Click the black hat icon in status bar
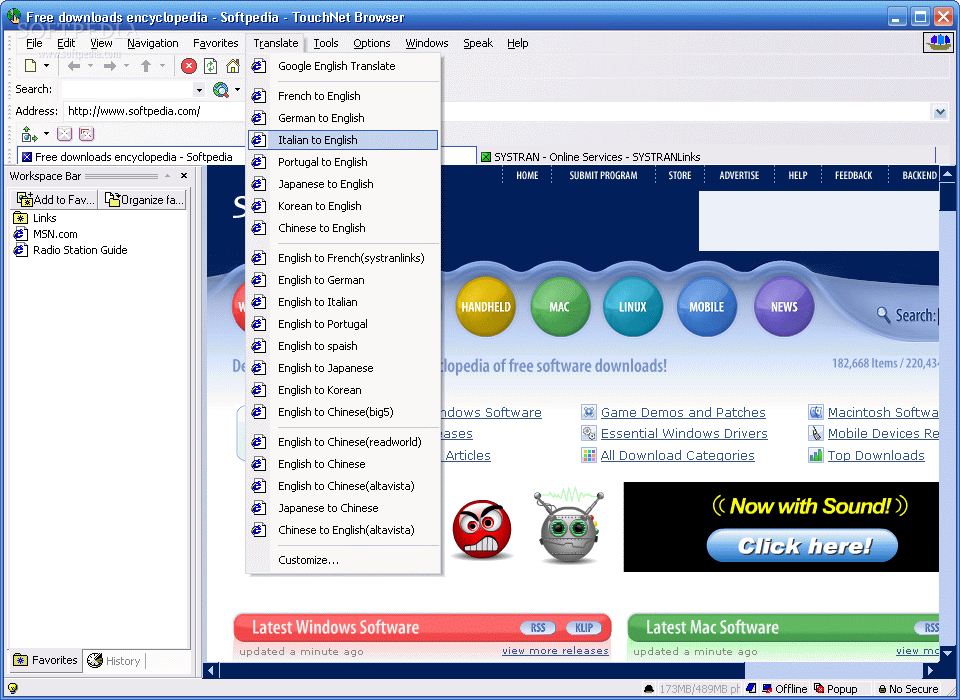The height and width of the screenshot is (700, 960). click(x=649, y=689)
